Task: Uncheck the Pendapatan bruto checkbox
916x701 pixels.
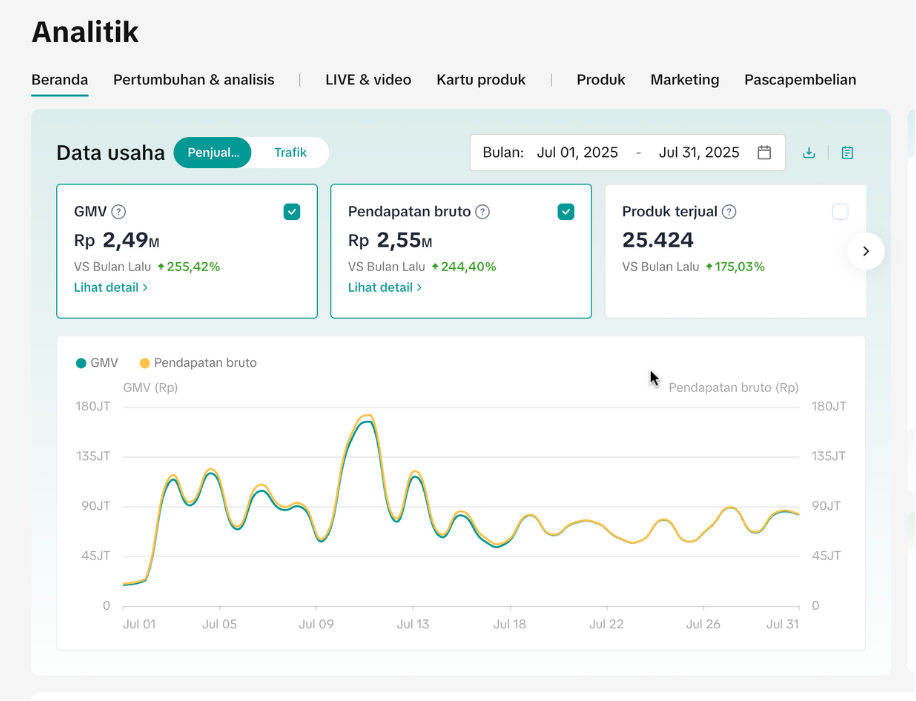Action: click(x=566, y=211)
